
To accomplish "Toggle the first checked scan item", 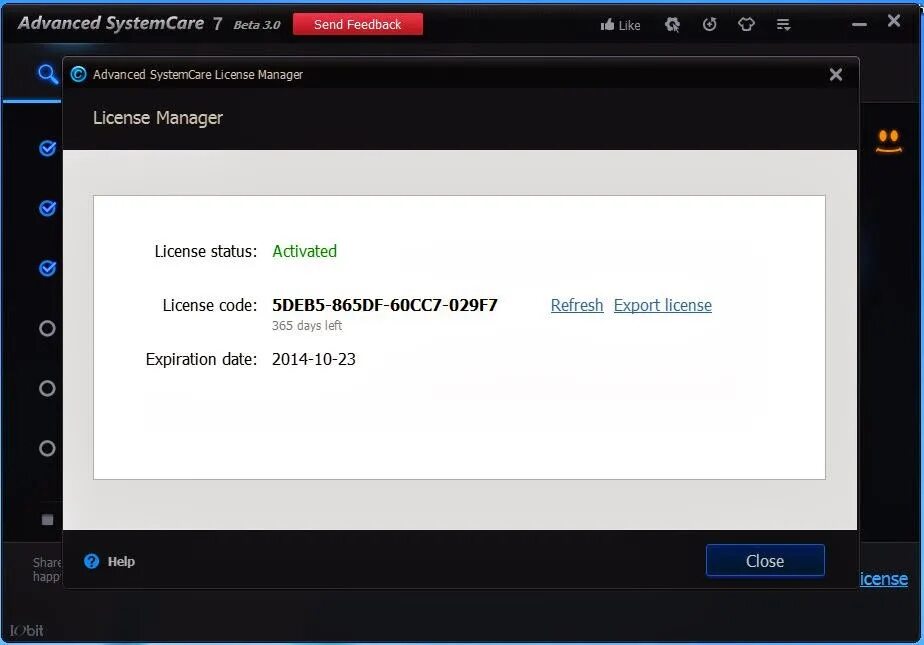I will point(48,148).
